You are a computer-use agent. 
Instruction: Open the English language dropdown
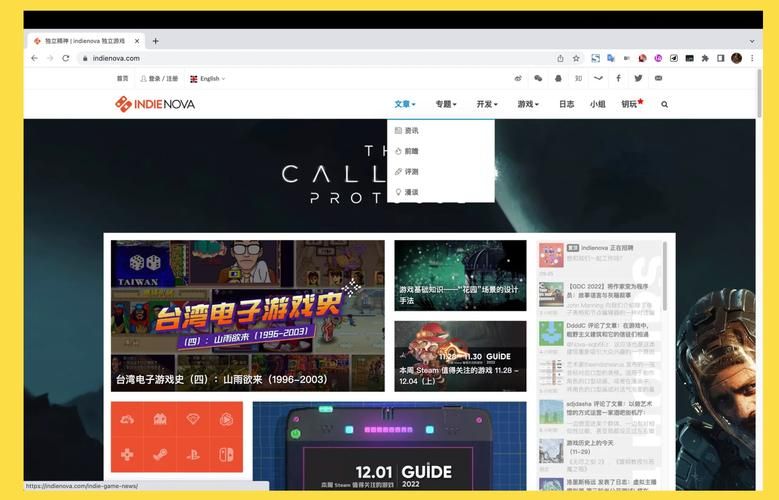(208, 79)
